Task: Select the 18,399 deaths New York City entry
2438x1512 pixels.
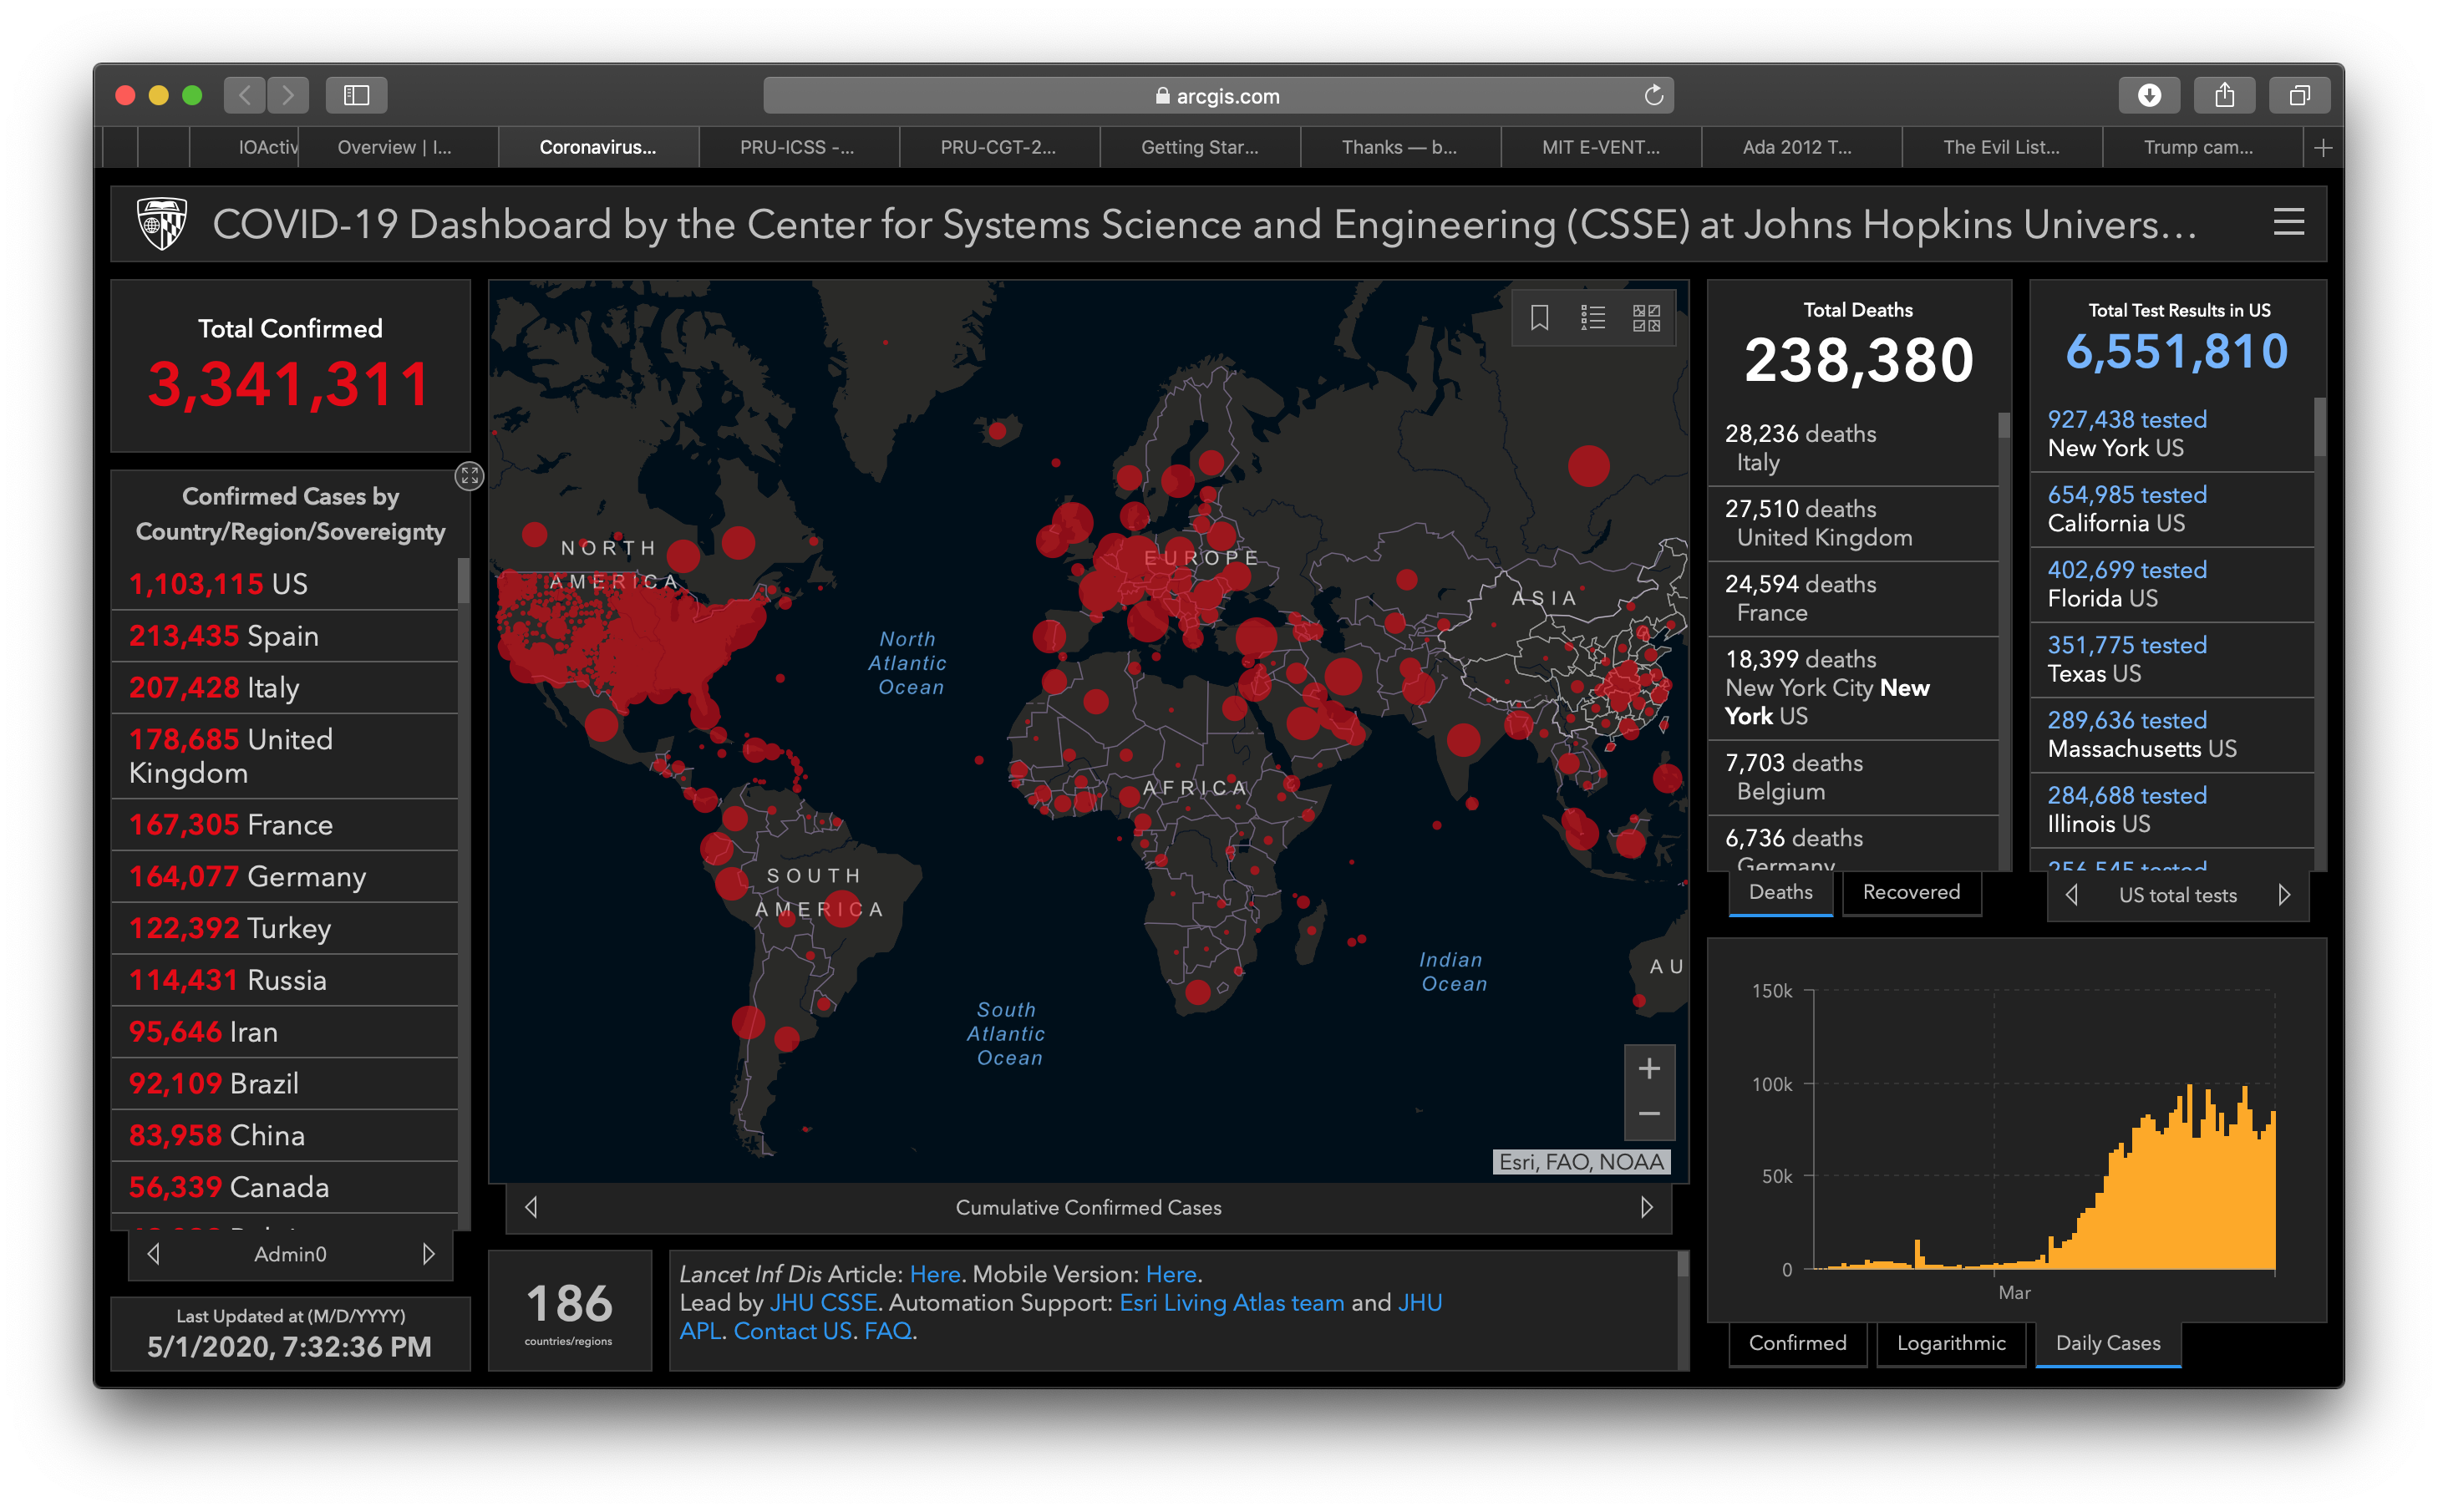Action: click(x=1853, y=688)
